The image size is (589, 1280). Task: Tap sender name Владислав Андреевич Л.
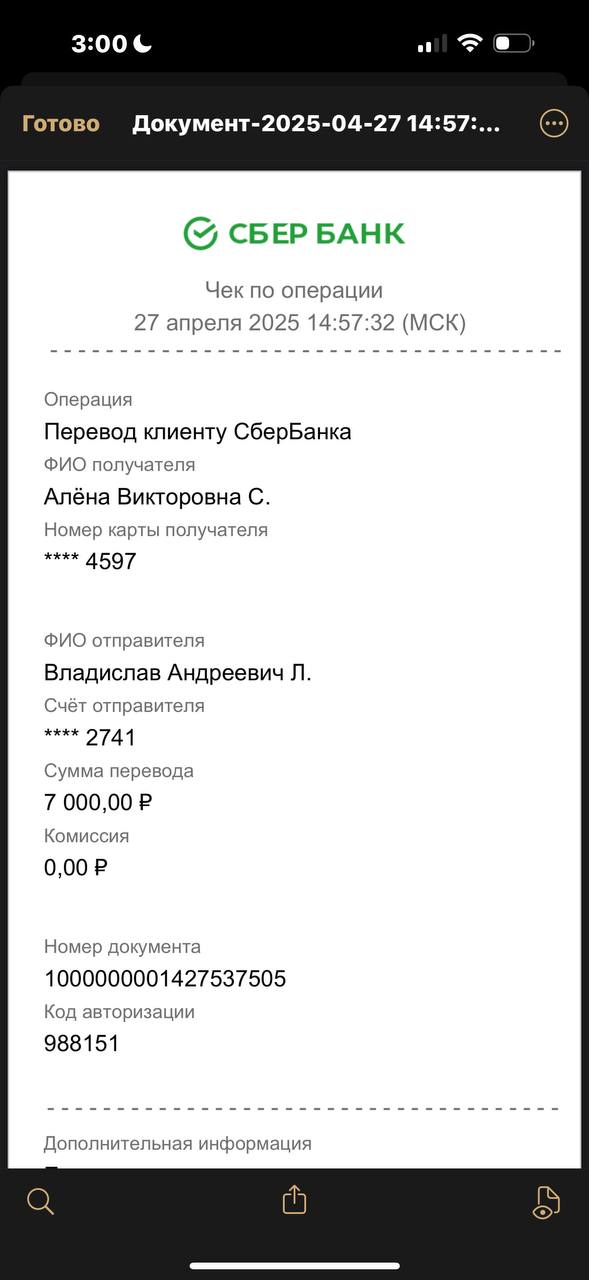[178, 673]
